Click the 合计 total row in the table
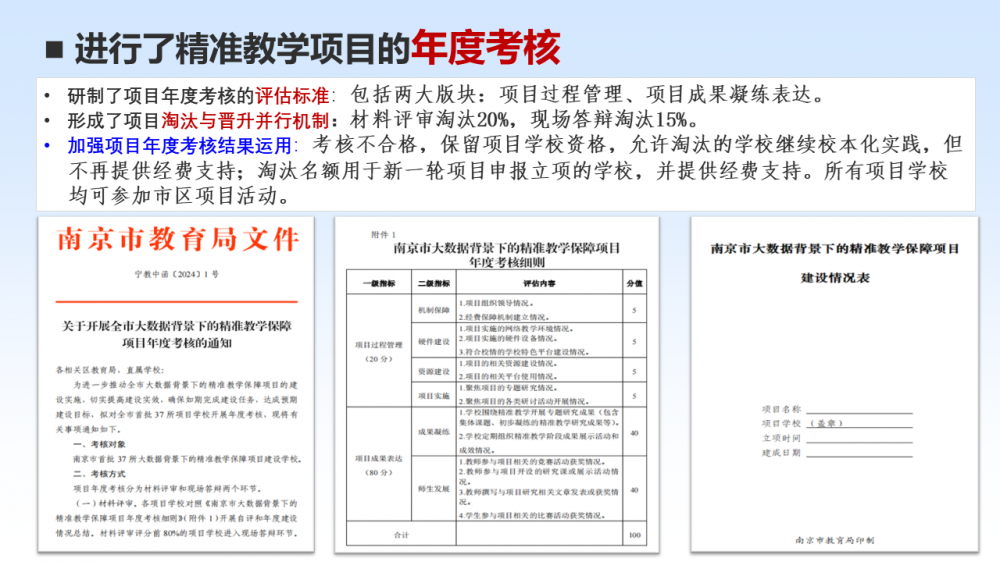This screenshot has width=1000, height=562. [x=400, y=535]
